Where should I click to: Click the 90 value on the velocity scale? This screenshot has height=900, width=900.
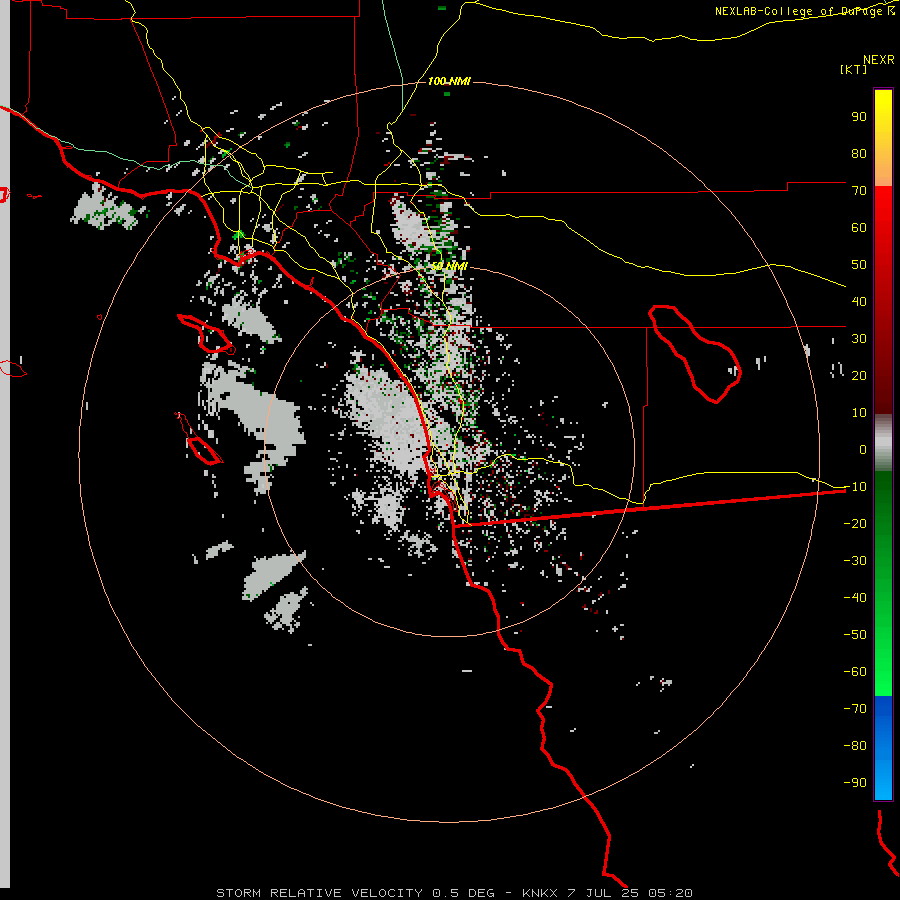pos(859,117)
